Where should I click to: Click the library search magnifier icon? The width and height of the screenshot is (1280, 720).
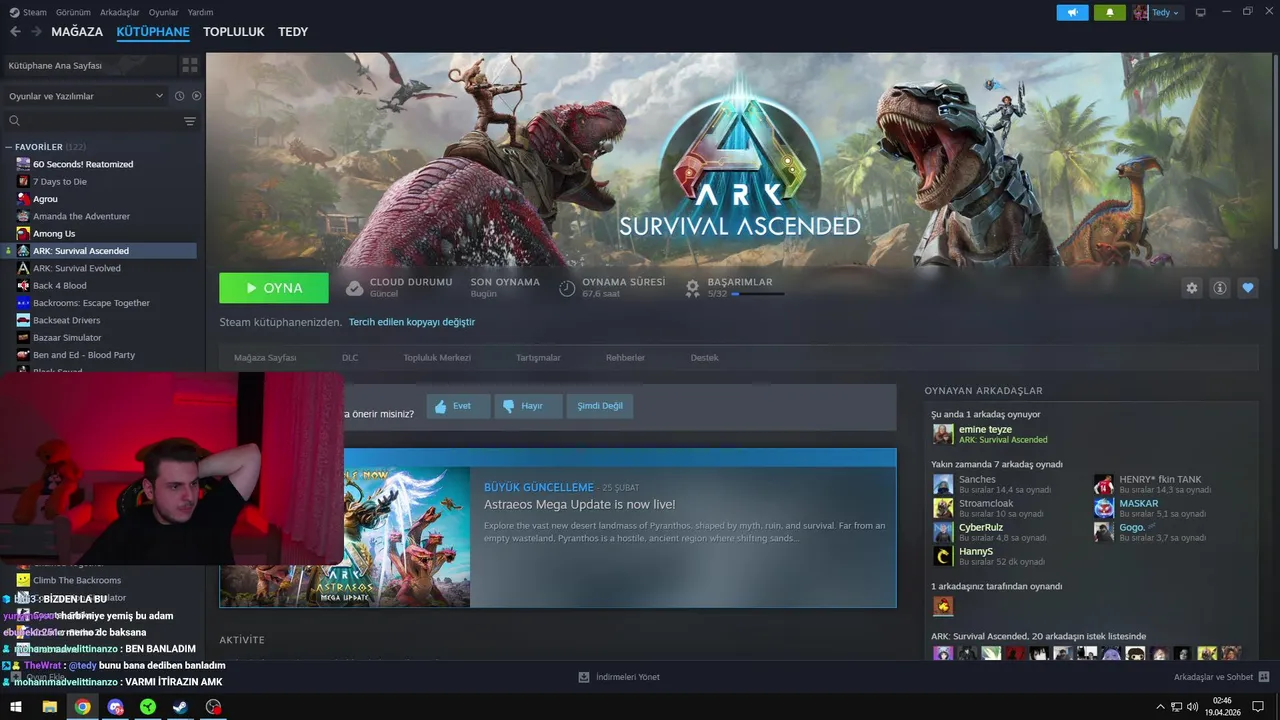pos(14,121)
